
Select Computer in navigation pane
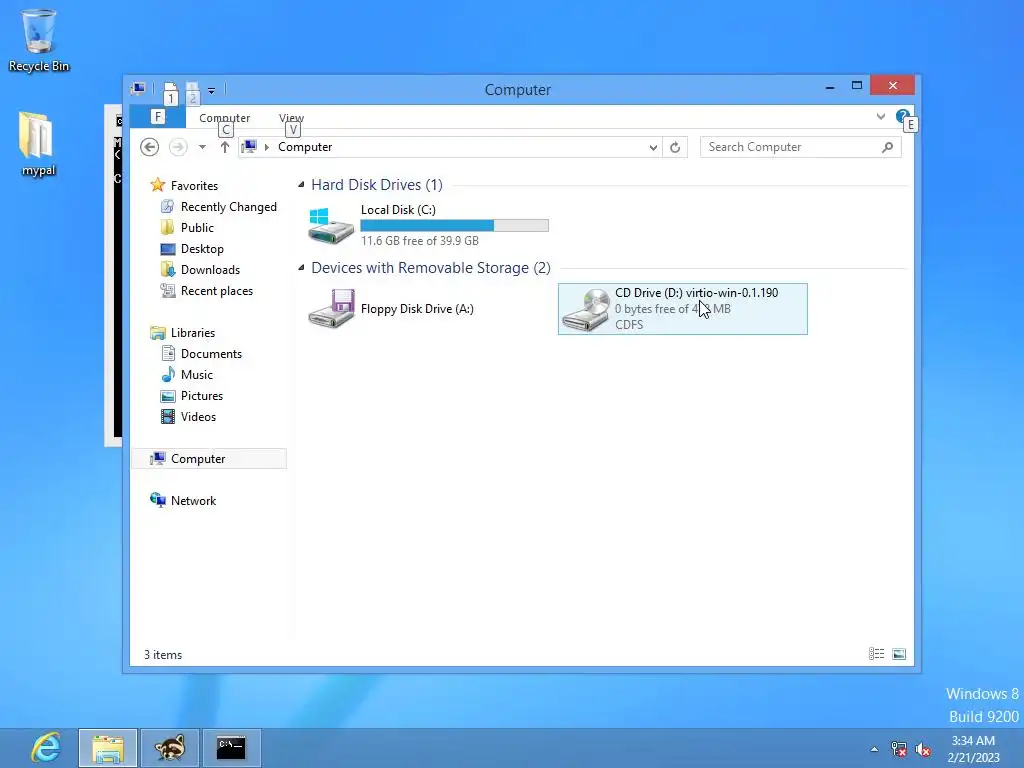(198, 458)
